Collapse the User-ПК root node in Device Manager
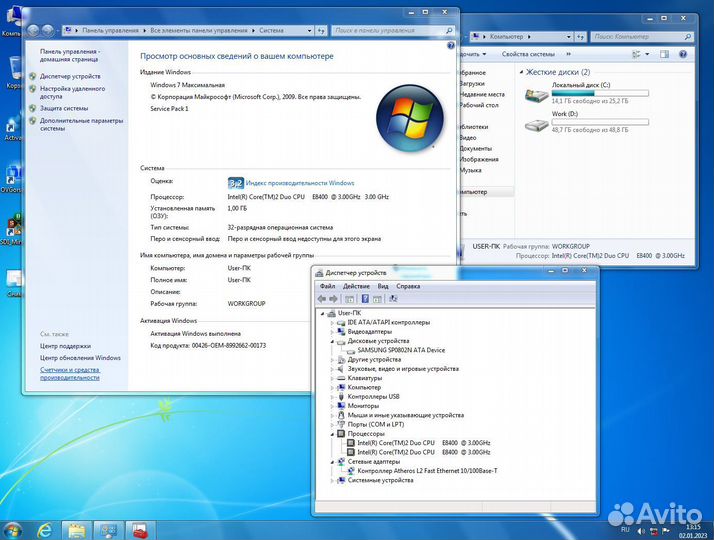Screen dimensions: 714x540 [322, 313]
